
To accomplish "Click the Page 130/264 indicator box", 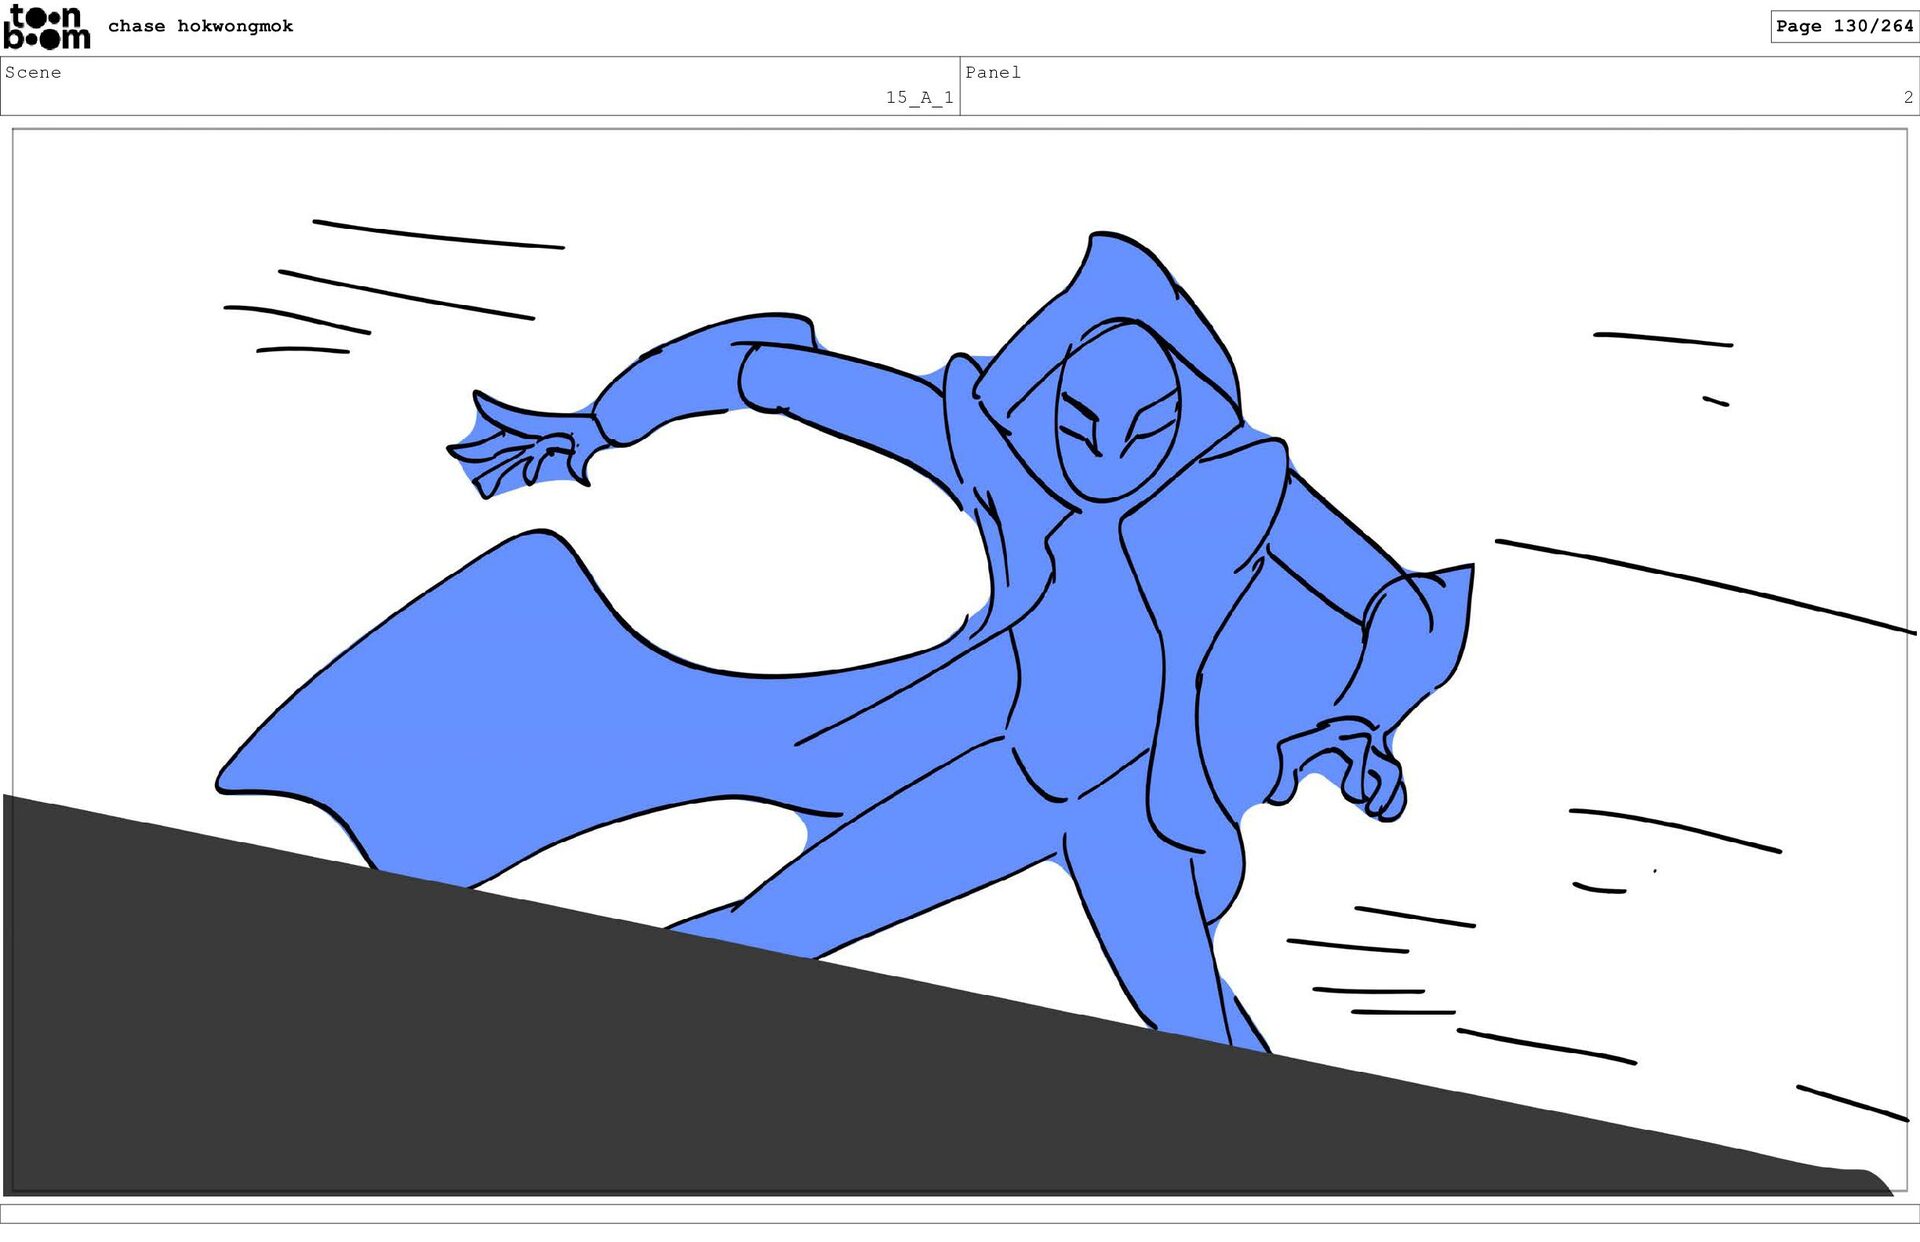I will 1843,26.
